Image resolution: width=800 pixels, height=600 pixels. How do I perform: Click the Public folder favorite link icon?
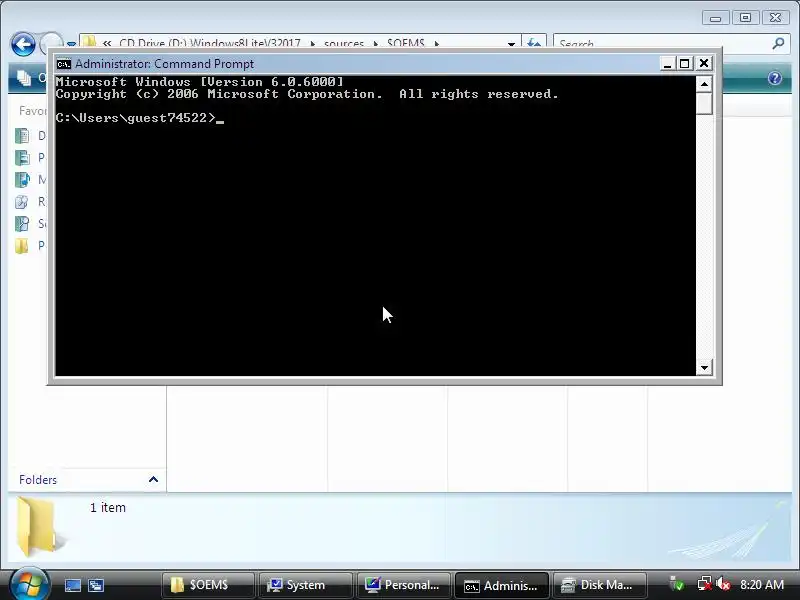[x=22, y=246]
